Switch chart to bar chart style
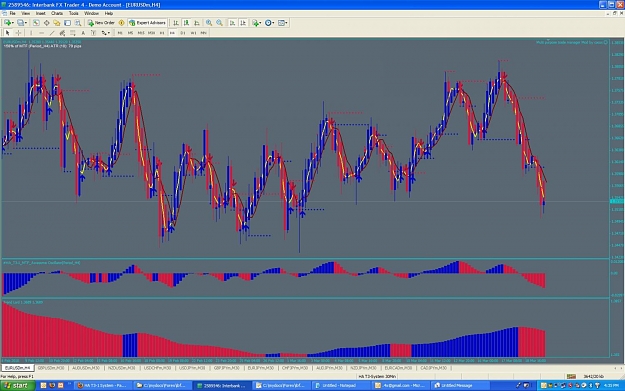 point(176,23)
